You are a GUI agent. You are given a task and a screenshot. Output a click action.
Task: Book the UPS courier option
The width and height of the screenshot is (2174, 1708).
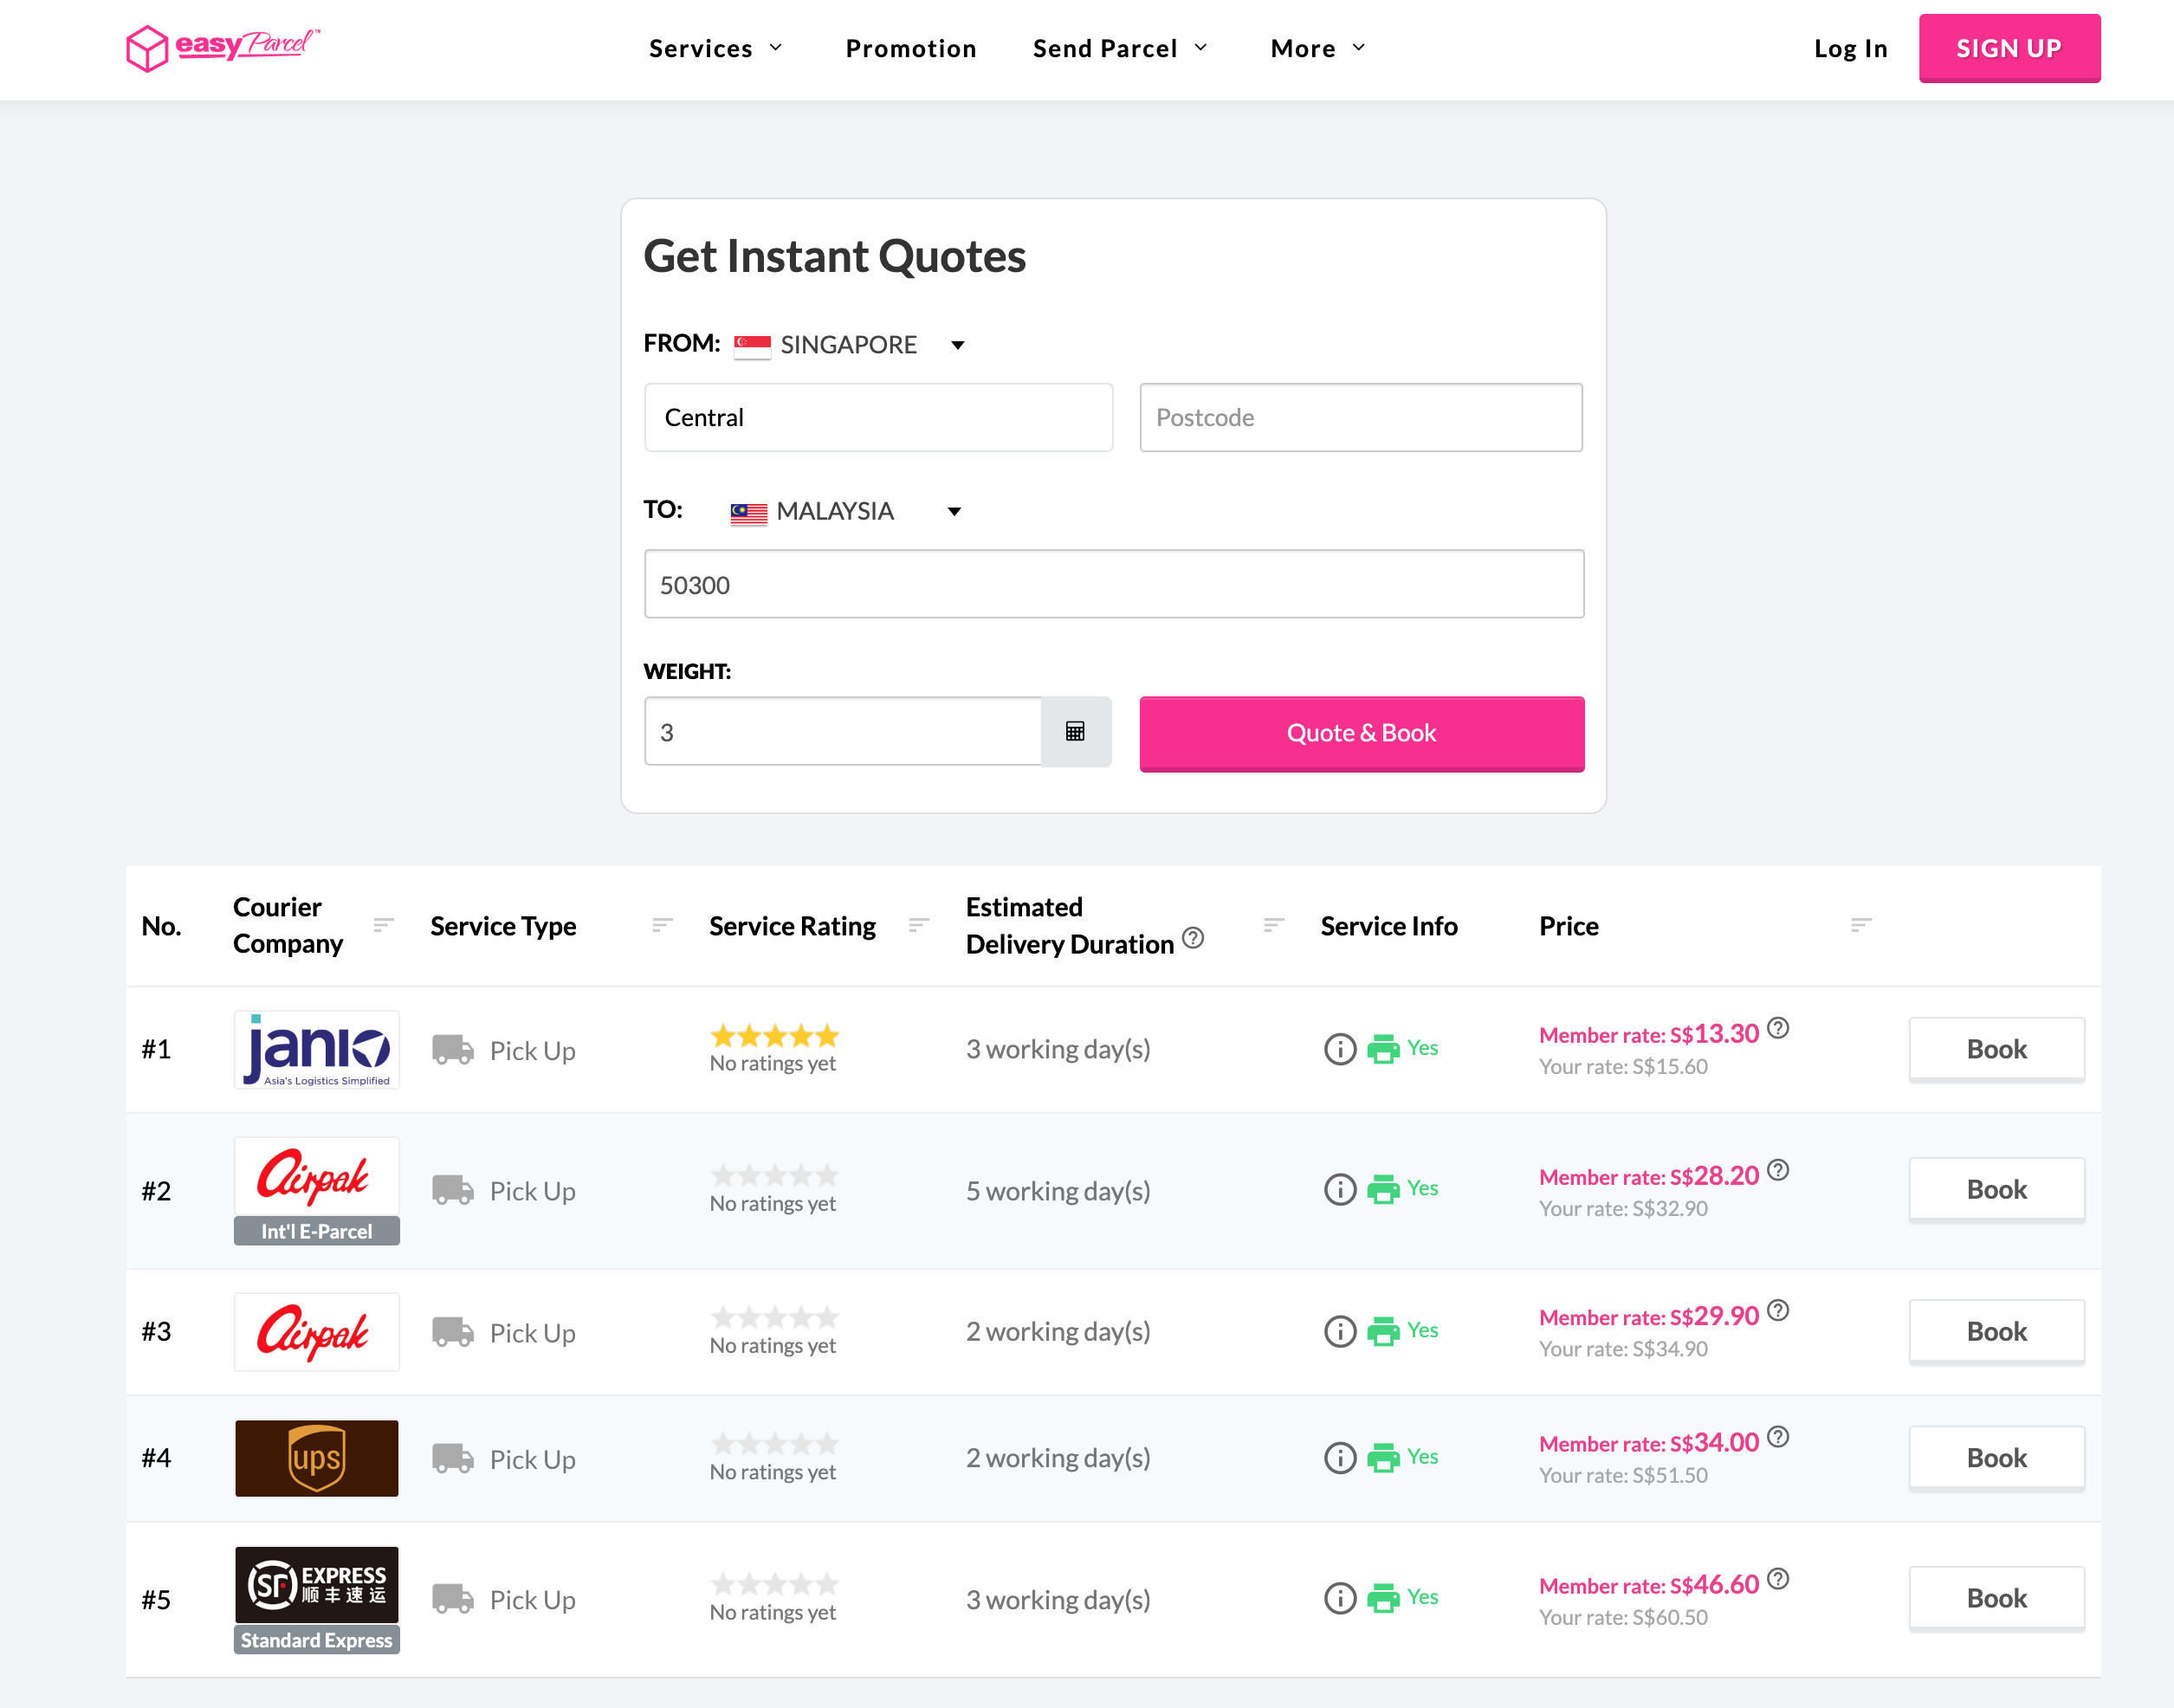pyautogui.click(x=1995, y=1458)
